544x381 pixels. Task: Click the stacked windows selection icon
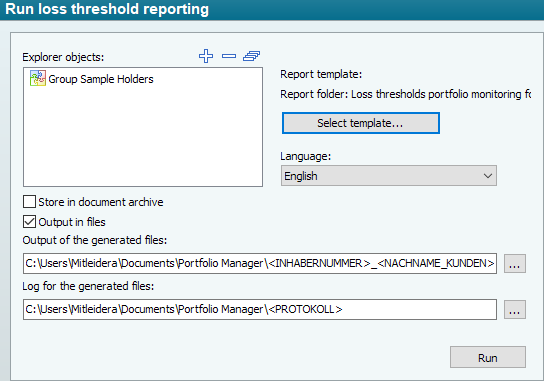click(252, 56)
